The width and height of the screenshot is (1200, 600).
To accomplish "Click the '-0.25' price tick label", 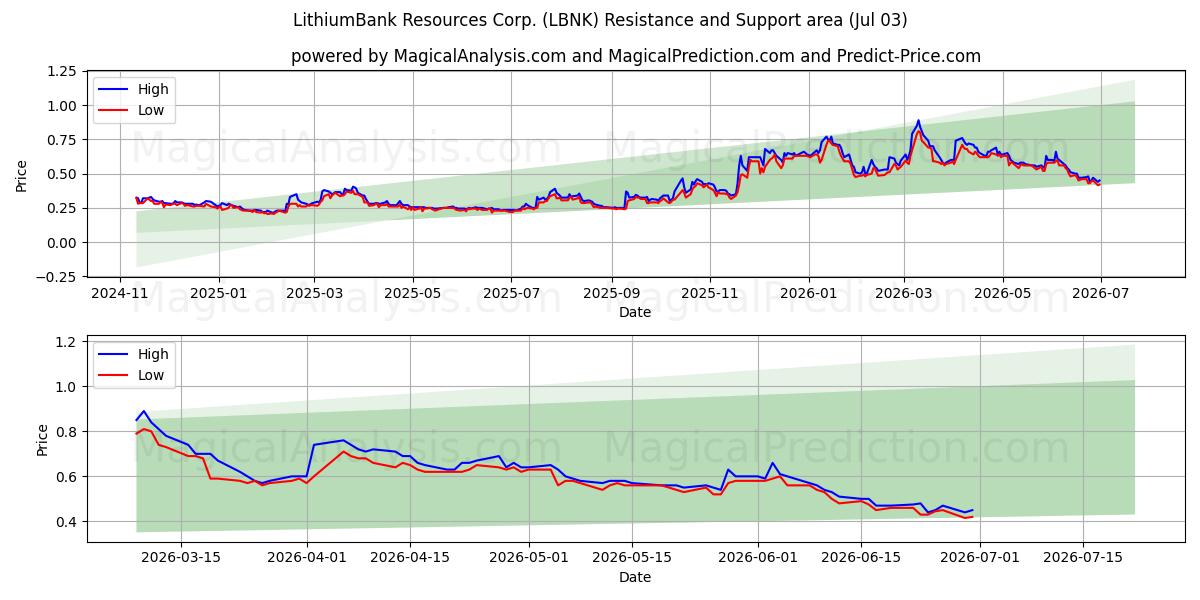I will coord(57,277).
